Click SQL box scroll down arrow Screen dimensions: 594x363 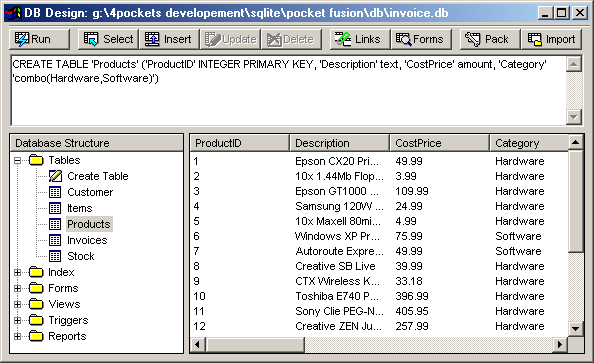pyautogui.click(x=574, y=117)
